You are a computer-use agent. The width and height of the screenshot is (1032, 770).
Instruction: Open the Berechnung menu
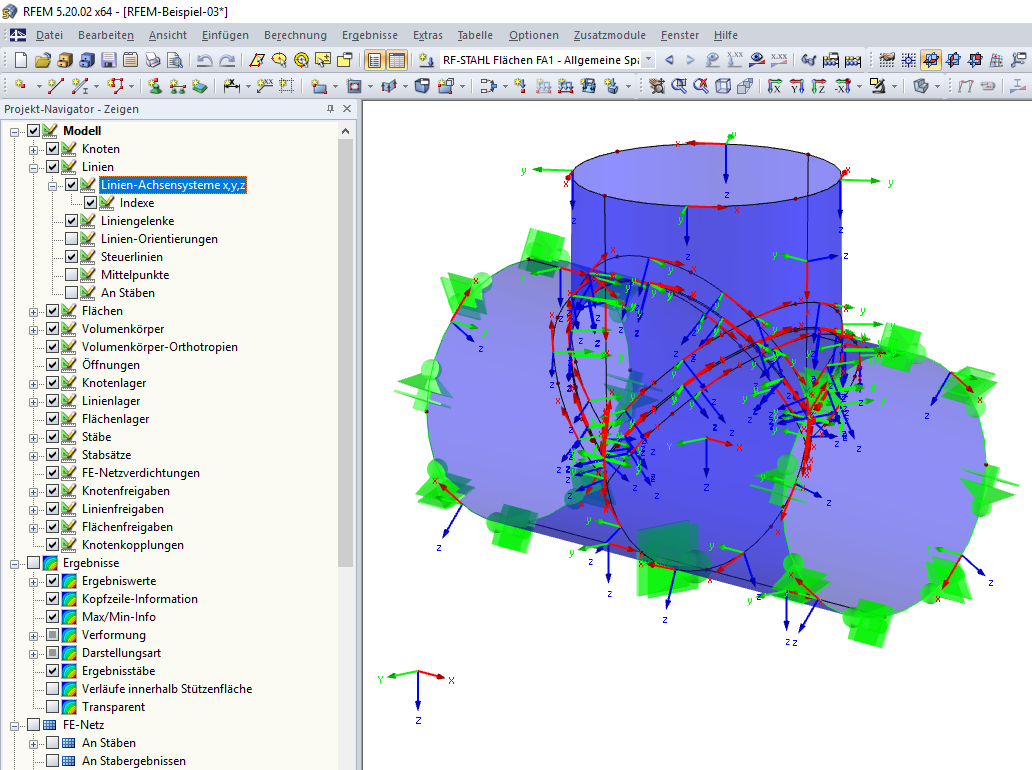[295, 35]
